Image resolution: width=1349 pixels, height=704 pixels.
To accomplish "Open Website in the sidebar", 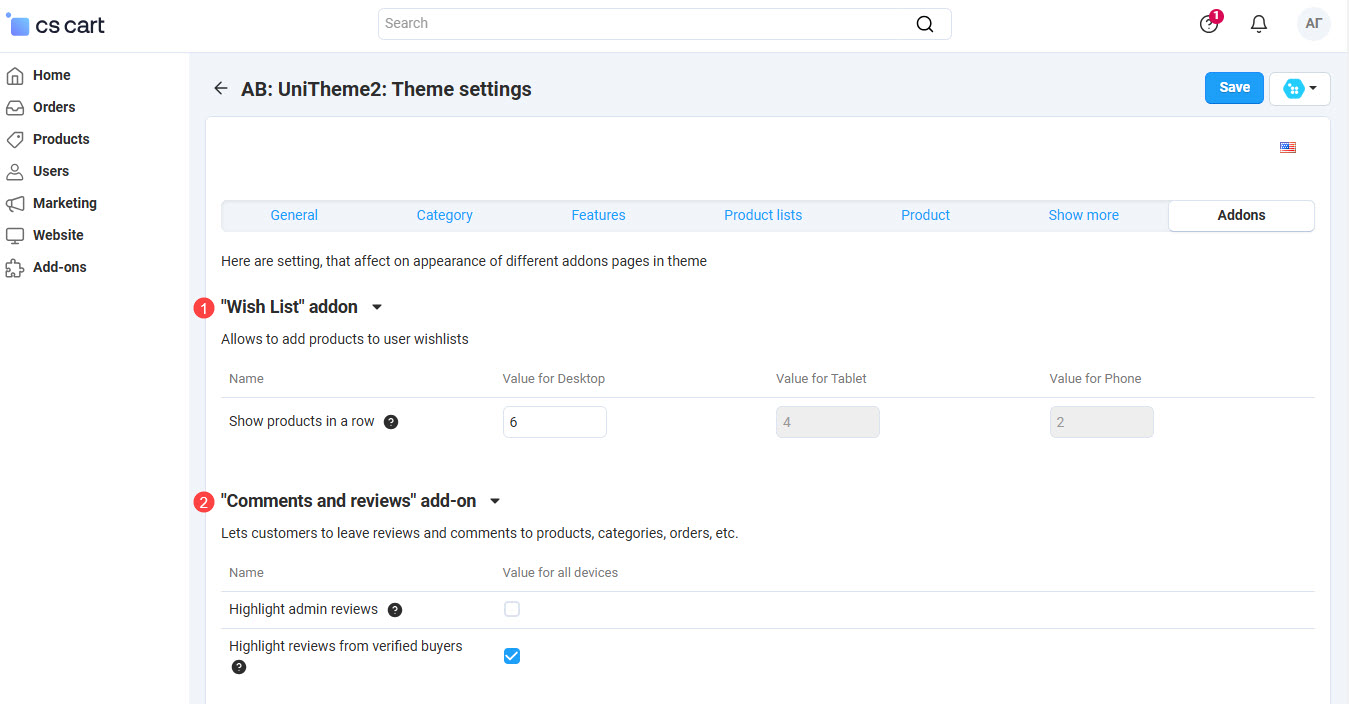I will (x=58, y=235).
